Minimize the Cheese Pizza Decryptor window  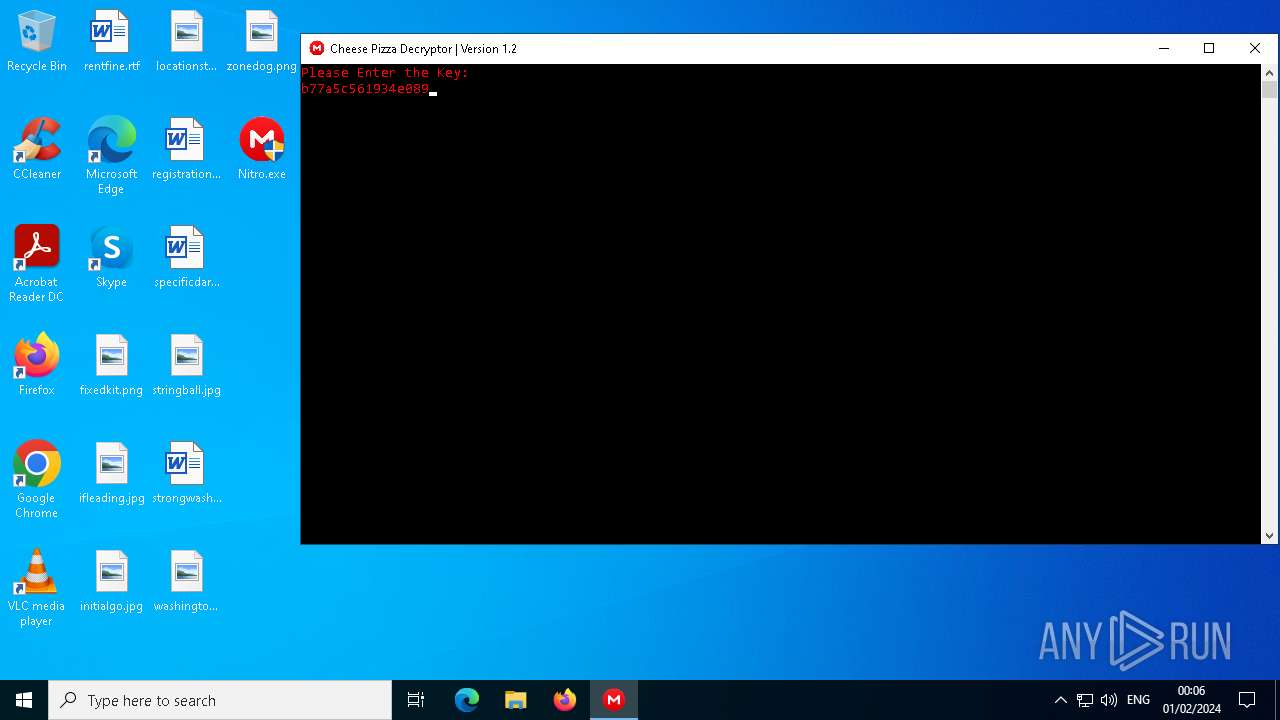click(x=1164, y=48)
